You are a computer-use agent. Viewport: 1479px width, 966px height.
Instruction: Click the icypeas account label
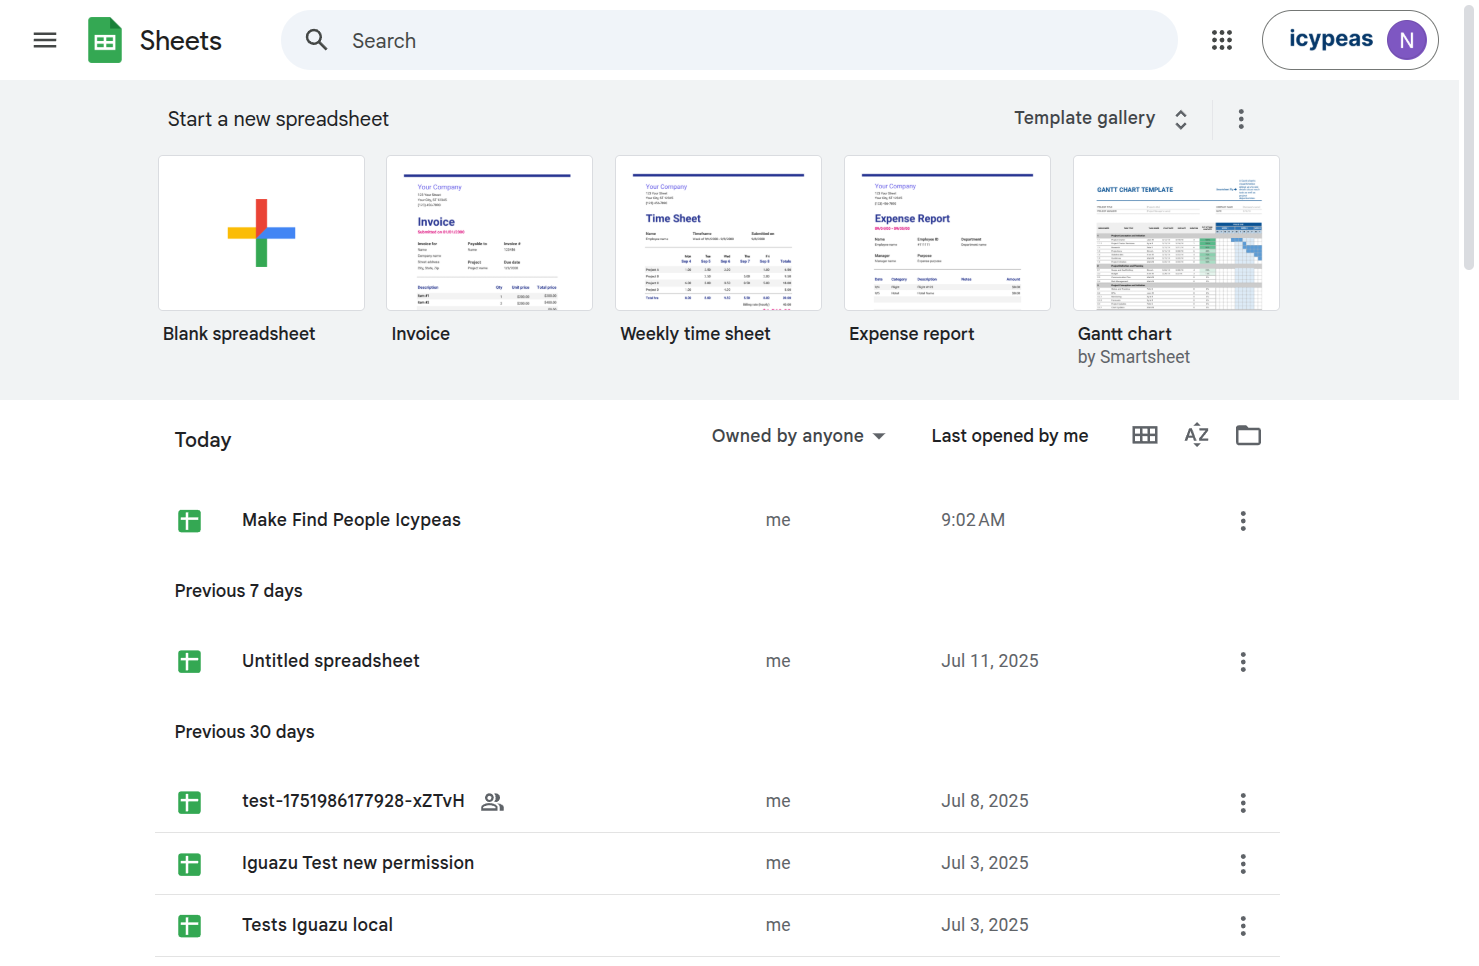tap(1330, 39)
